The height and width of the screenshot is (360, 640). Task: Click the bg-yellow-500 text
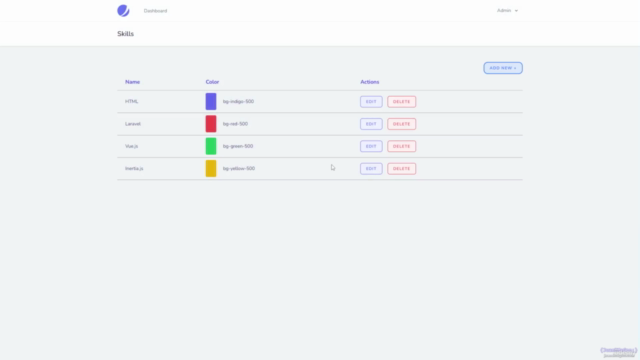(239, 169)
